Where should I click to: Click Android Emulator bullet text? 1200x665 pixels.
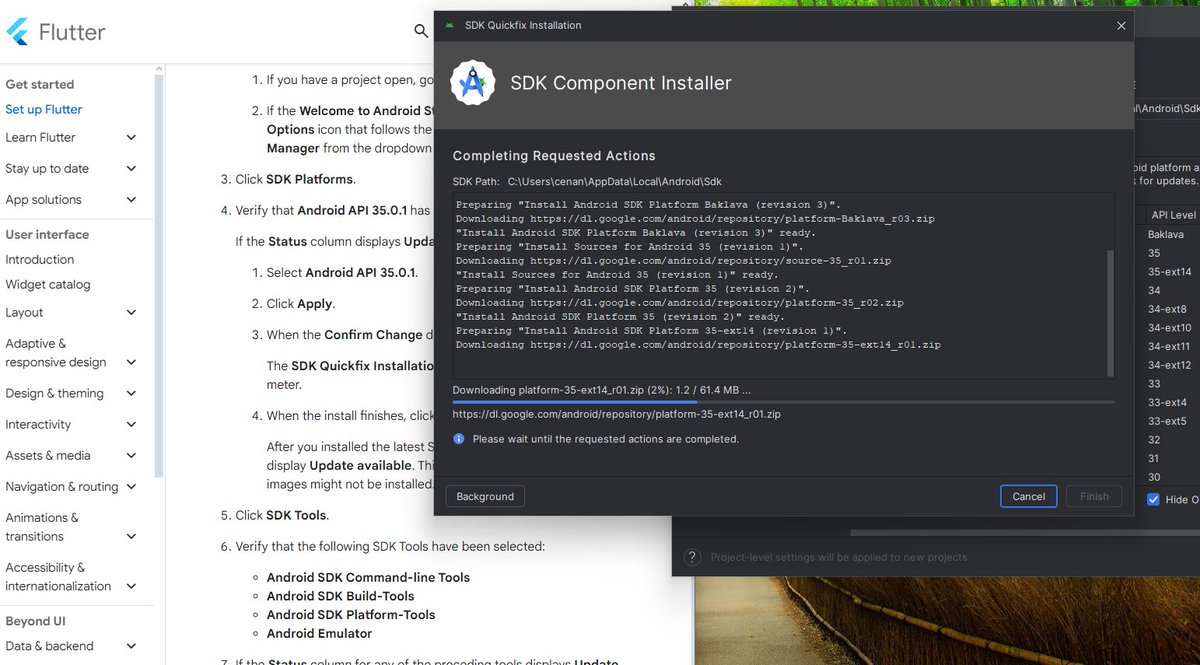point(319,634)
